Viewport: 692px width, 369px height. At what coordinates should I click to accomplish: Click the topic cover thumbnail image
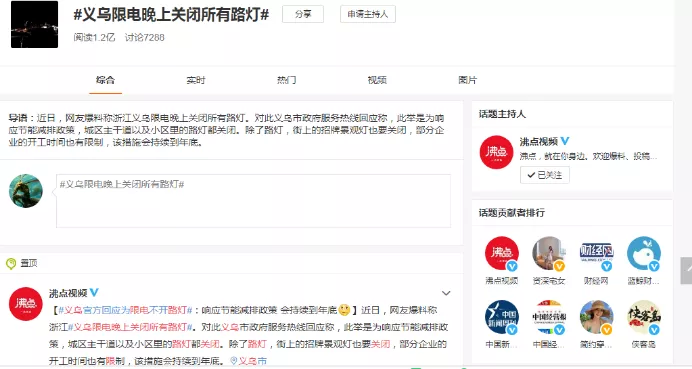(34, 24)
